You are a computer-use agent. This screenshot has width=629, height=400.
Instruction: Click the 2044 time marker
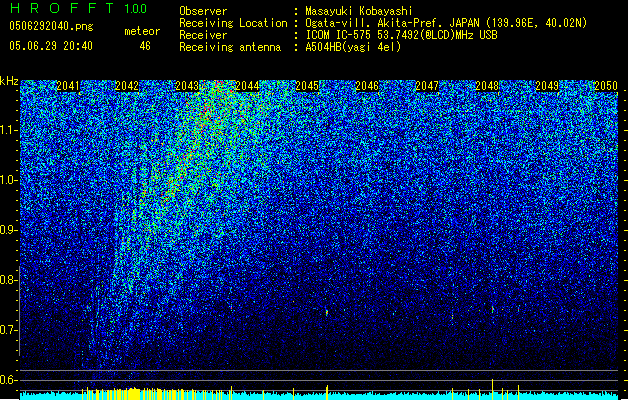247,86
